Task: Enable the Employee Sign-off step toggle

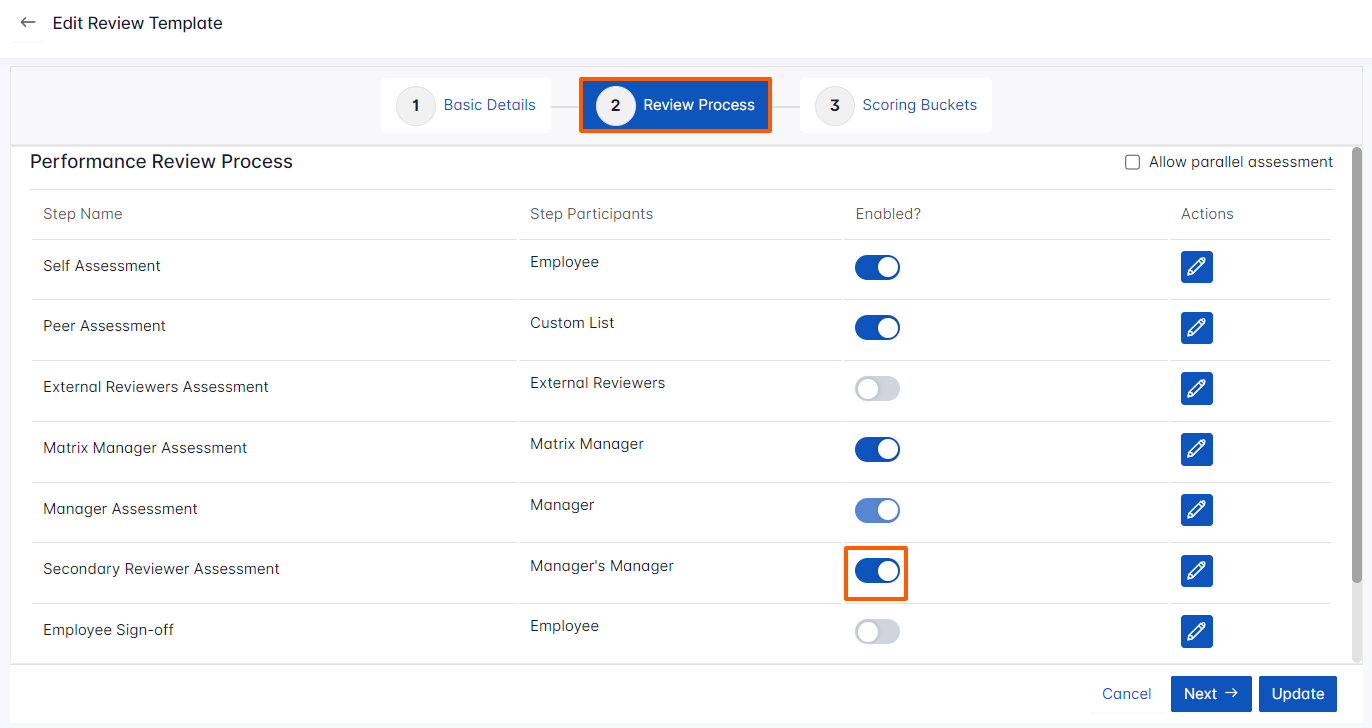Action: click(x=877, y=631)
